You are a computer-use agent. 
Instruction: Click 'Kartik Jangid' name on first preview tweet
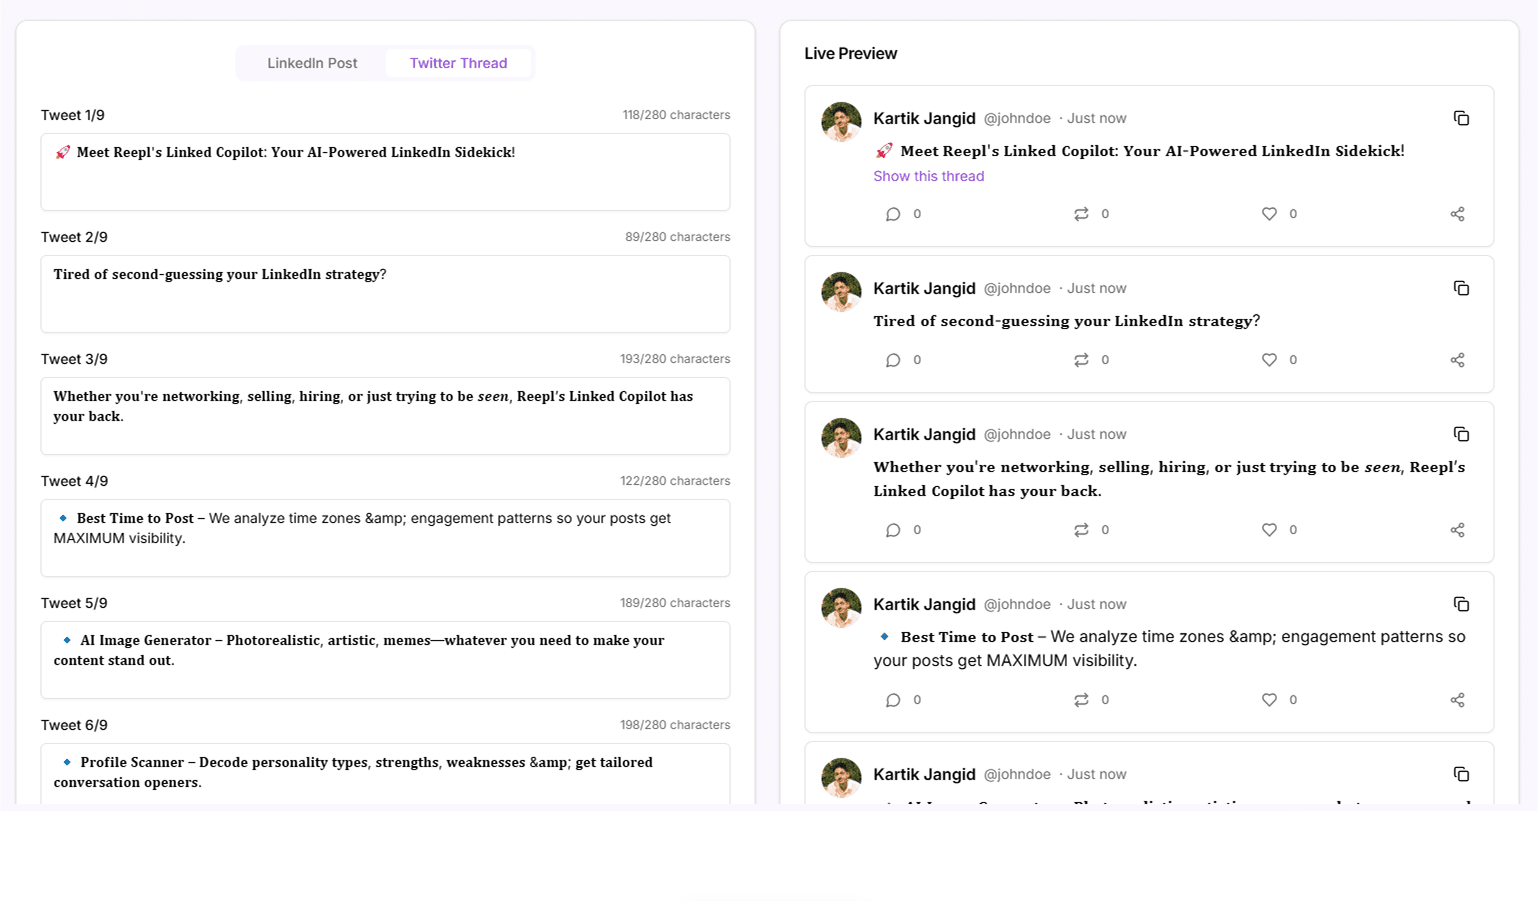924,118
